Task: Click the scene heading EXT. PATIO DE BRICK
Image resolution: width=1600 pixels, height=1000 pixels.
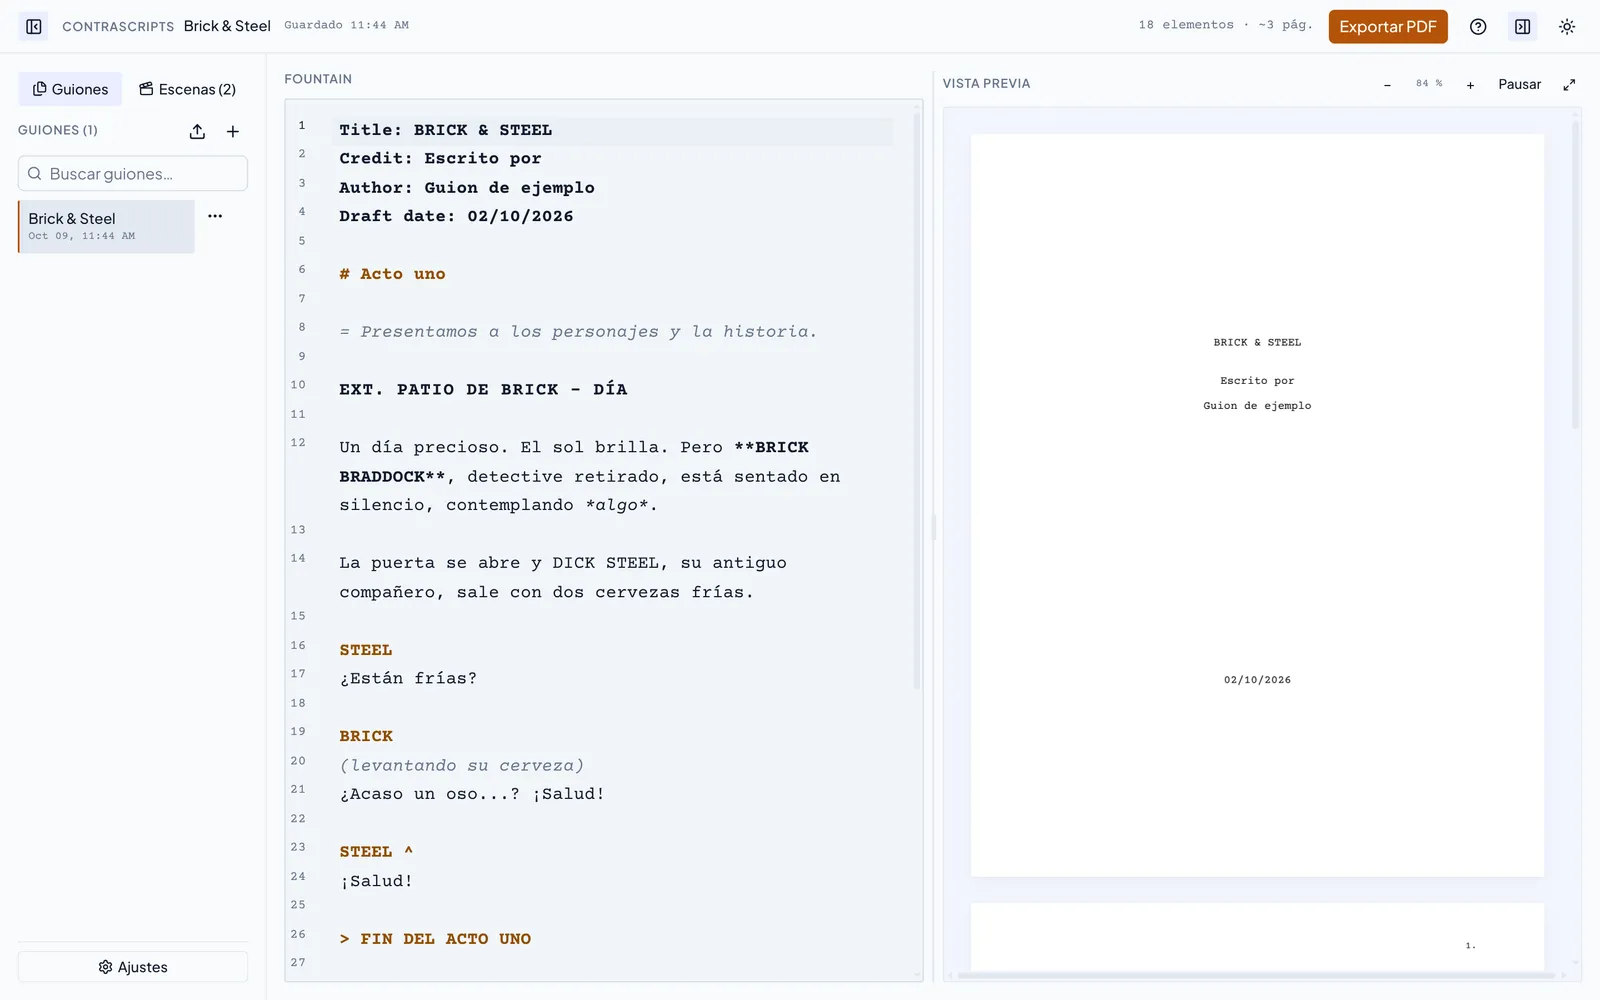Action: [483, 390]
